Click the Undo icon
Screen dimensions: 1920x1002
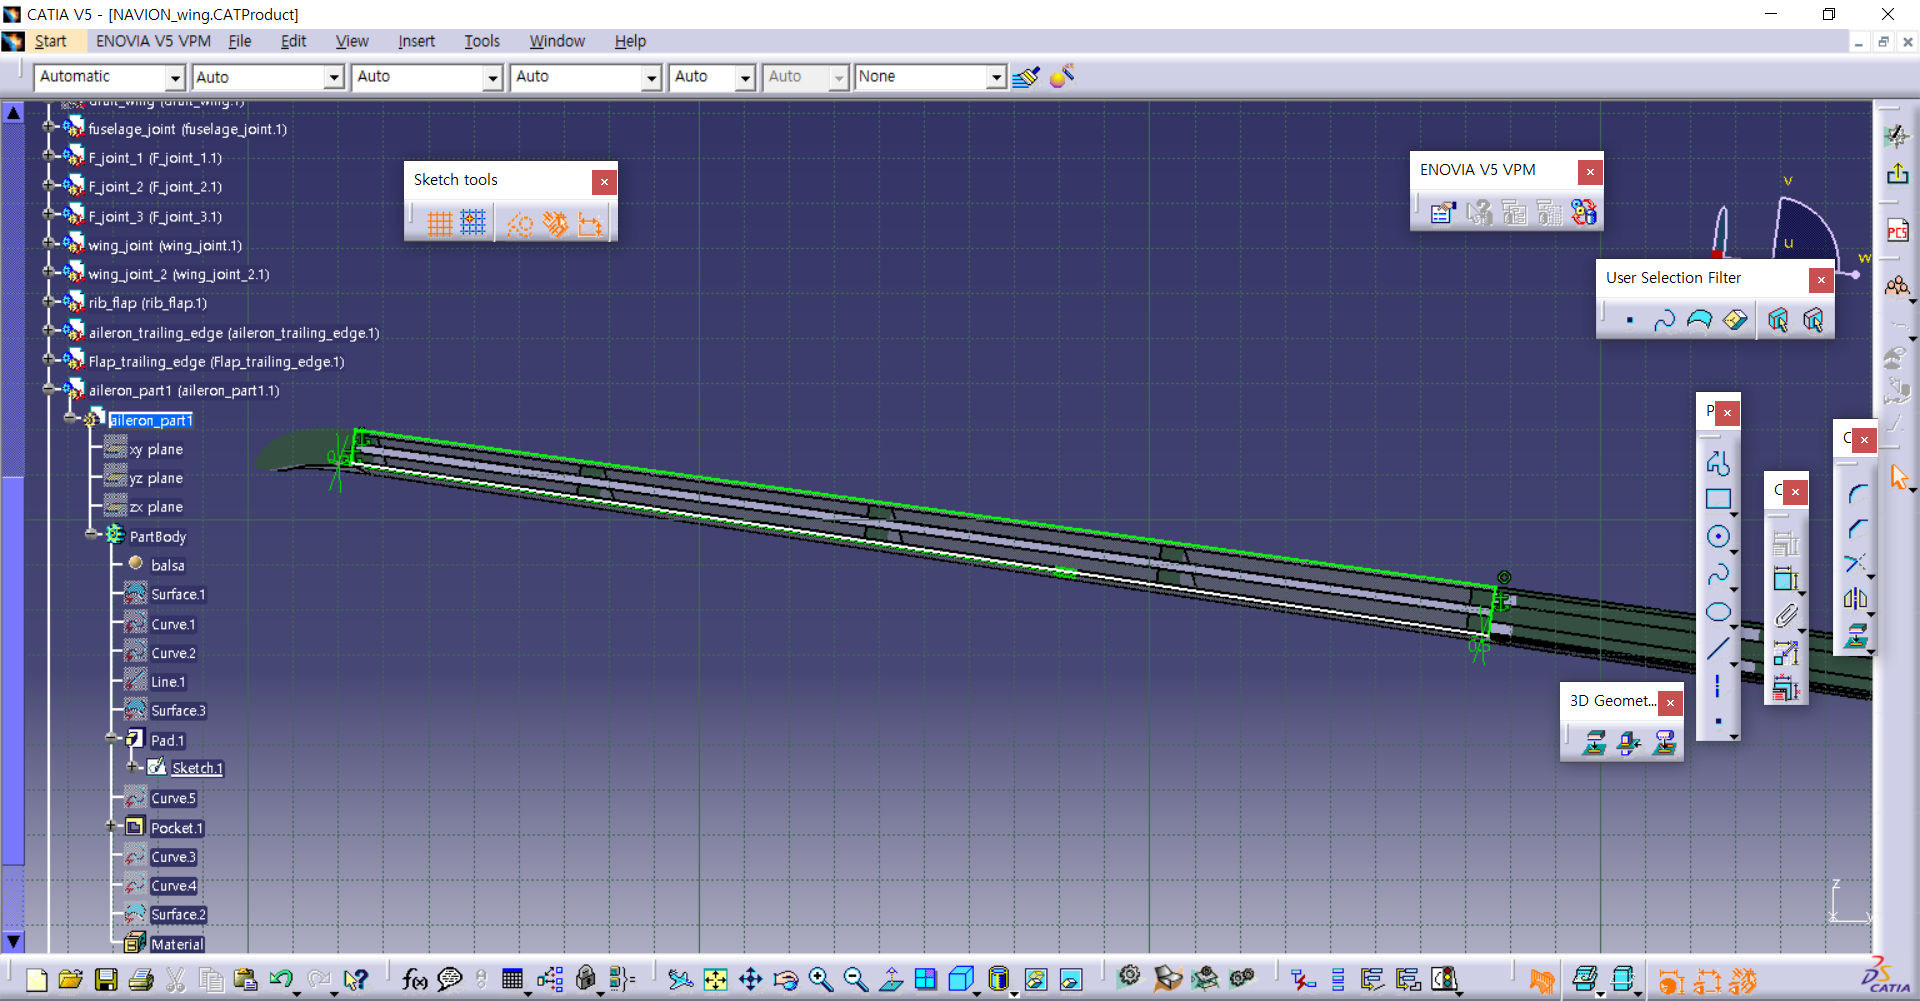[281, 980]
